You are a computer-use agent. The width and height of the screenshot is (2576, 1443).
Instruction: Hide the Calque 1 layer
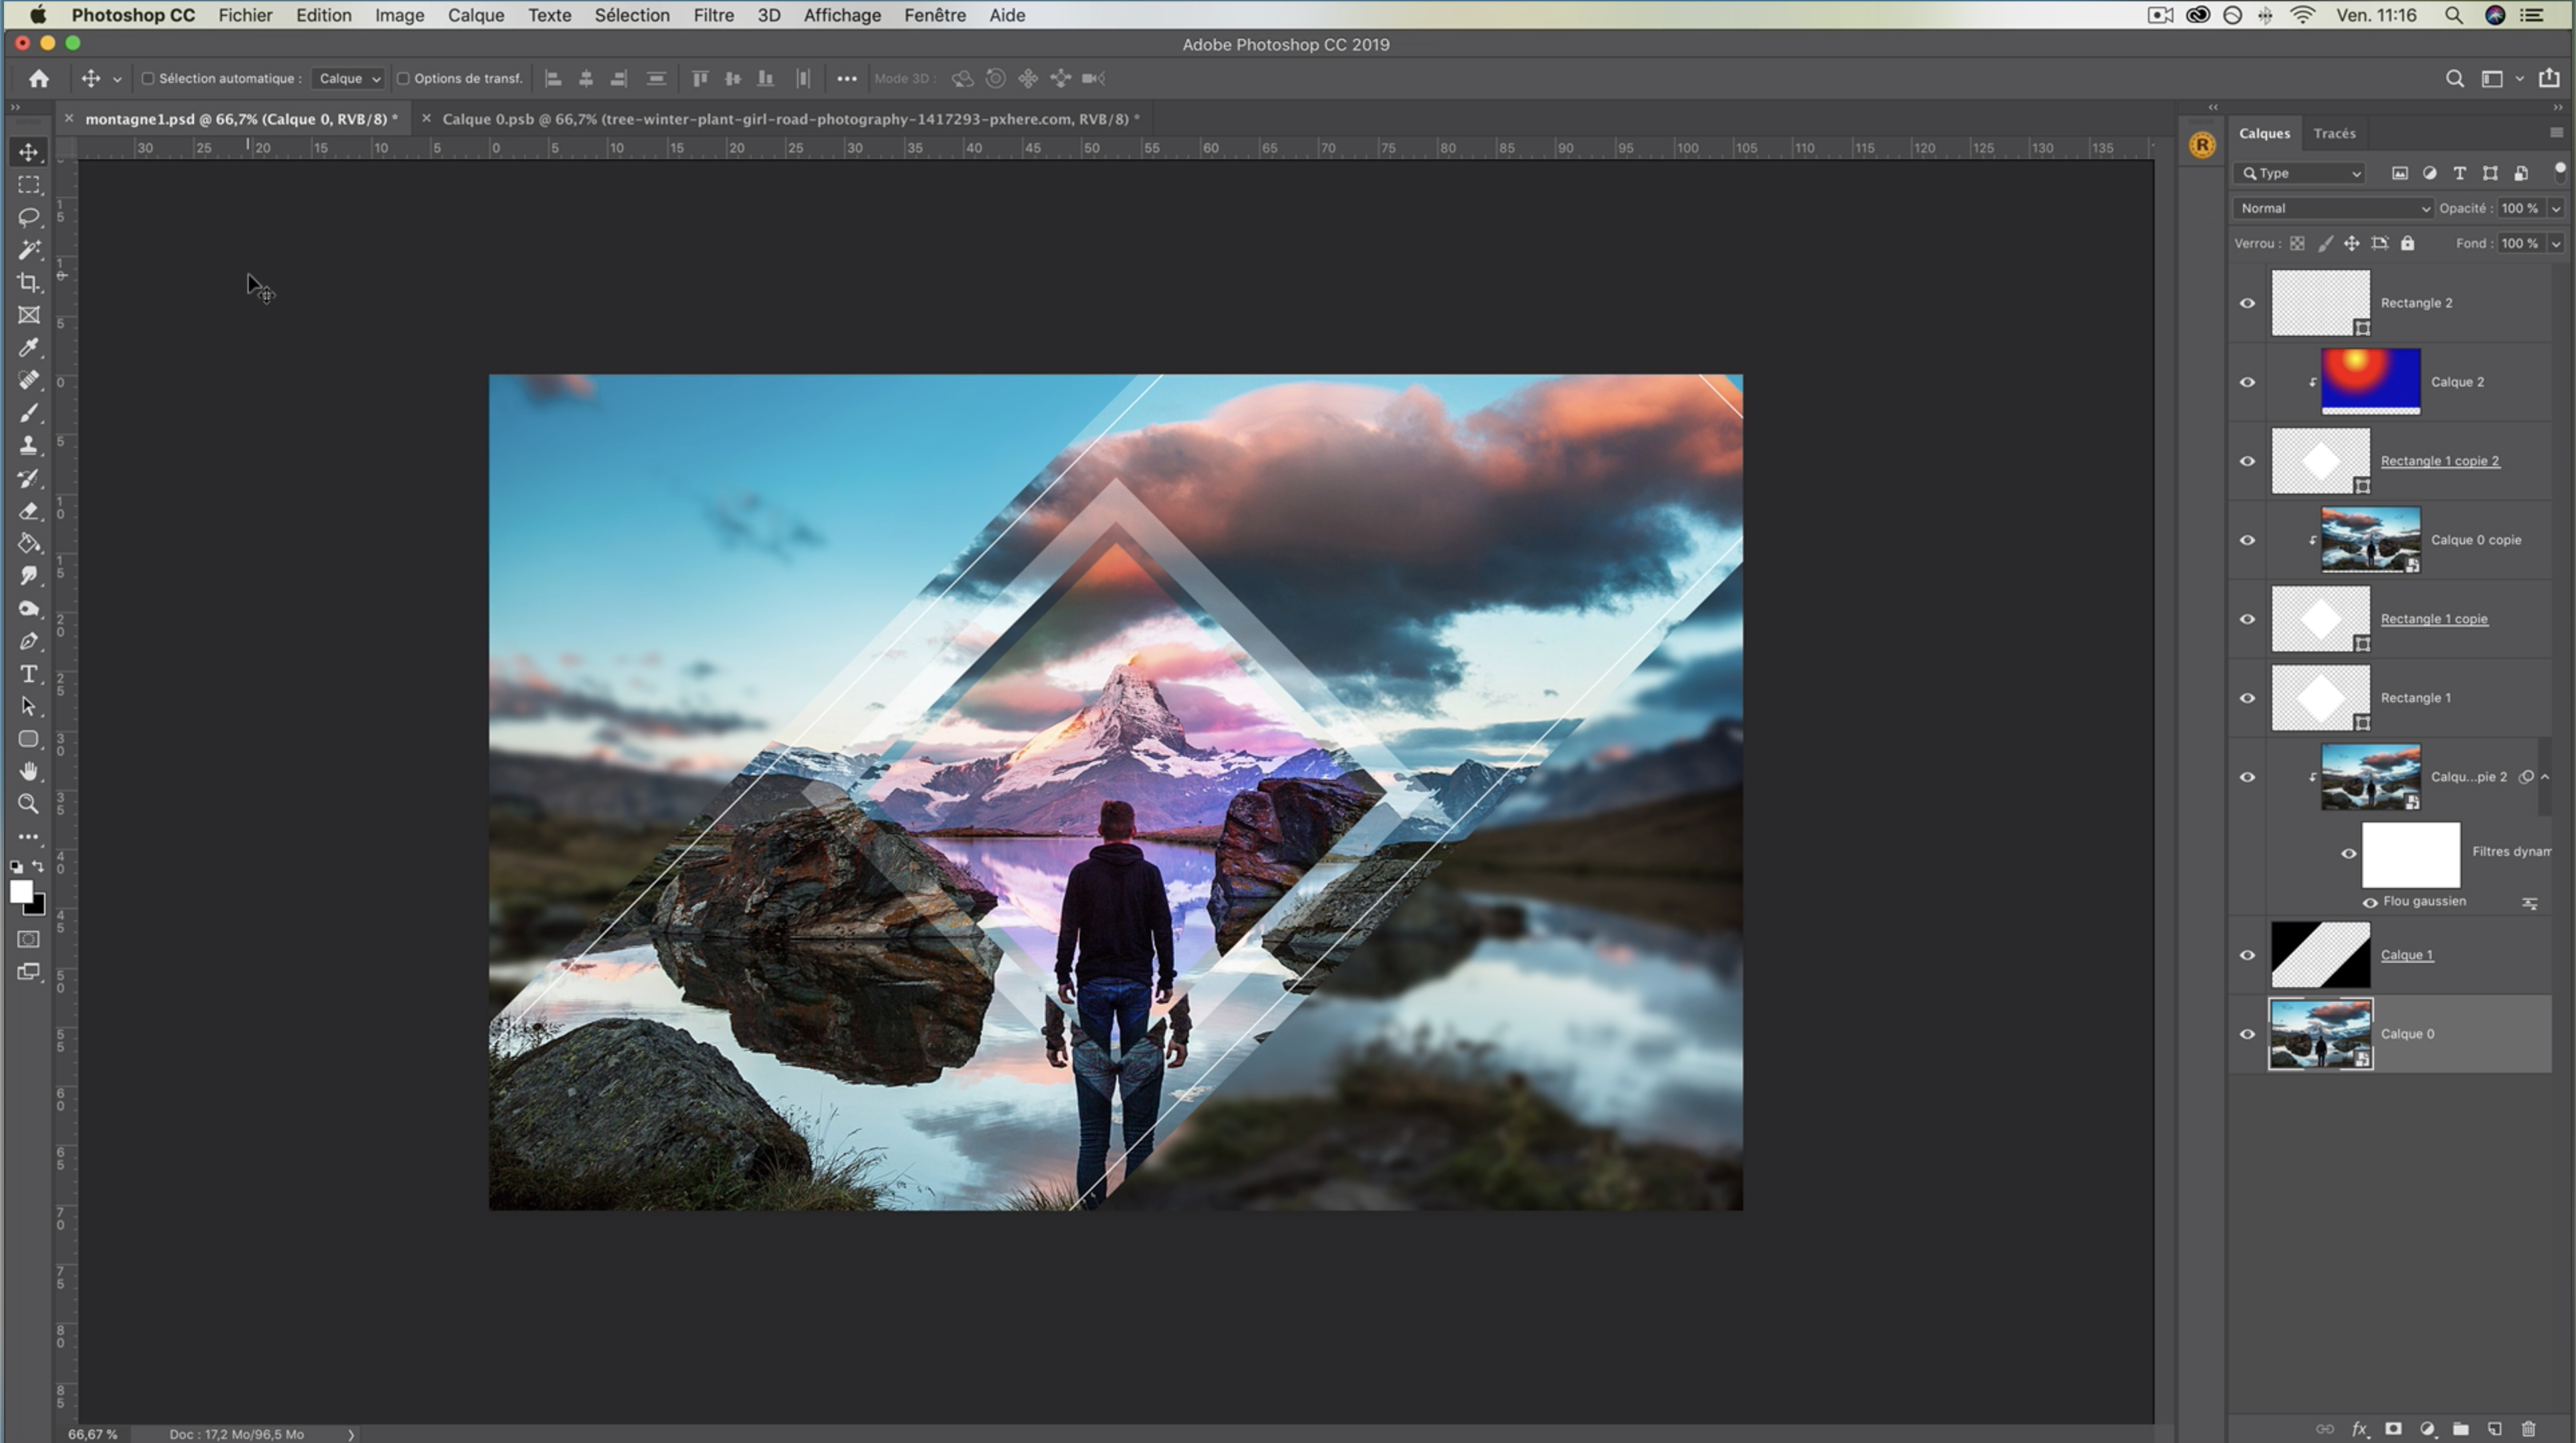coord(2247,955)
